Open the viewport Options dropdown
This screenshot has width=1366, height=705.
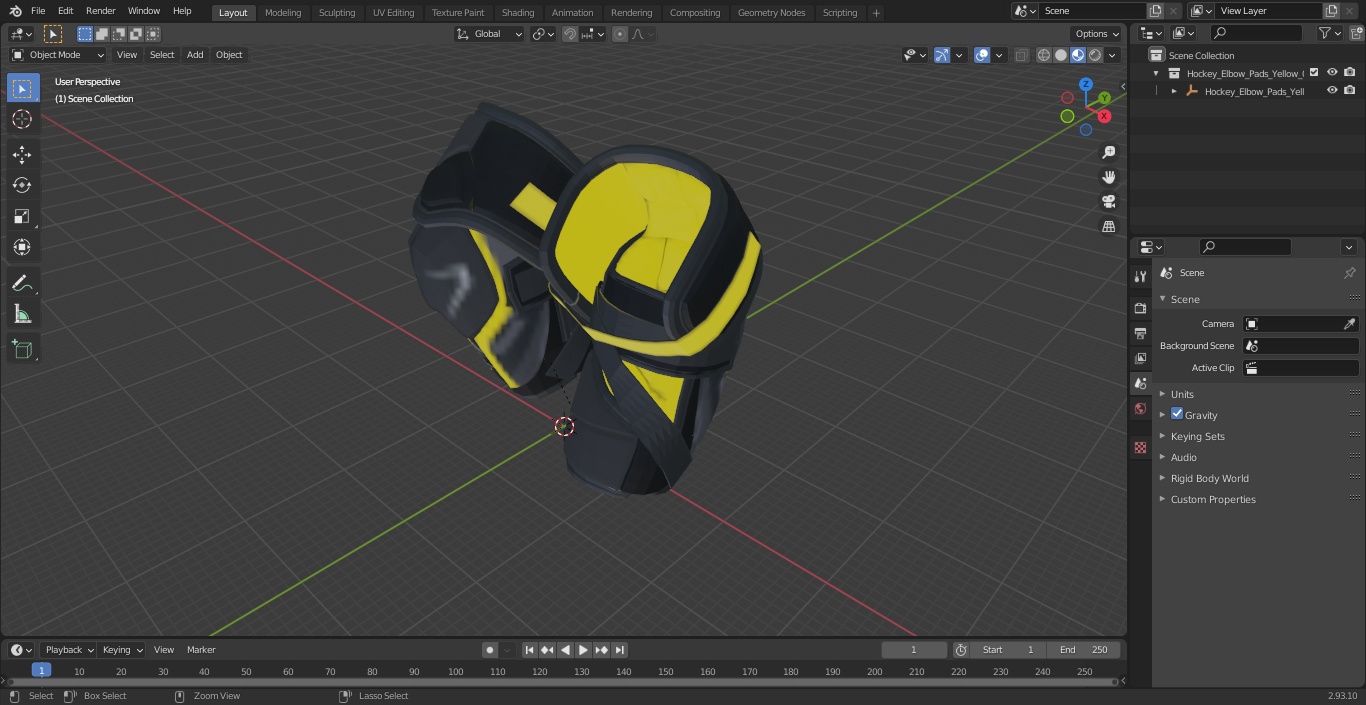pos(1097,34)
